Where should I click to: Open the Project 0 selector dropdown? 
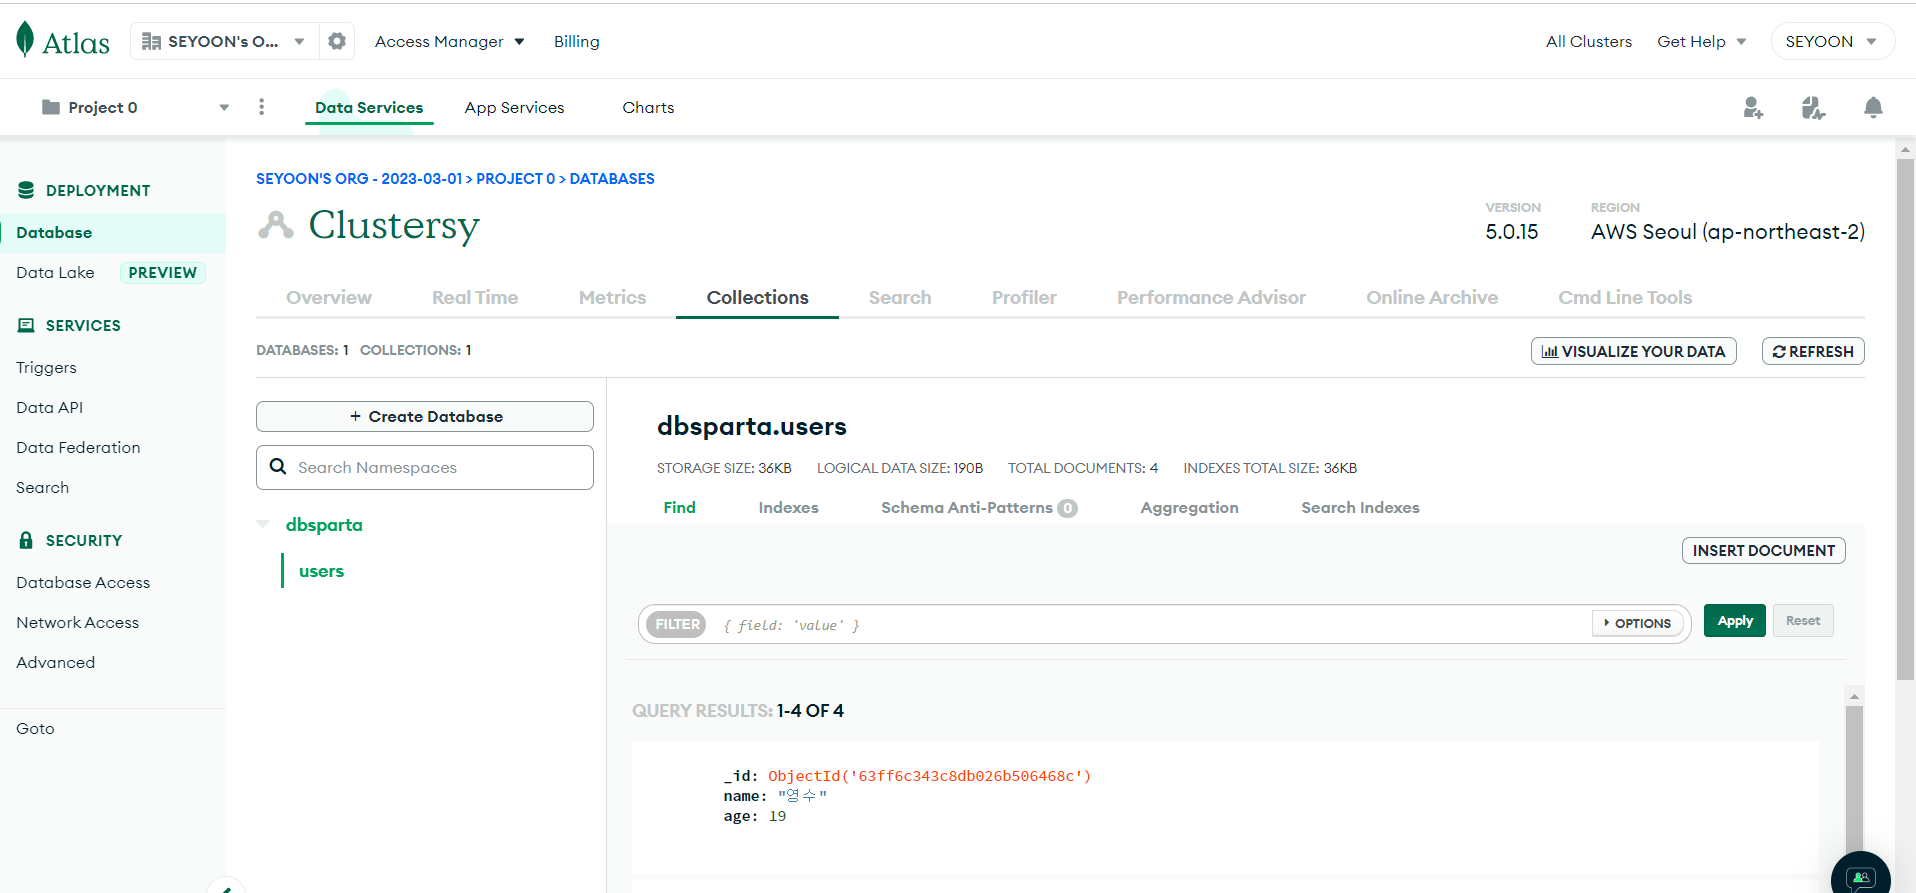[136, 107]
